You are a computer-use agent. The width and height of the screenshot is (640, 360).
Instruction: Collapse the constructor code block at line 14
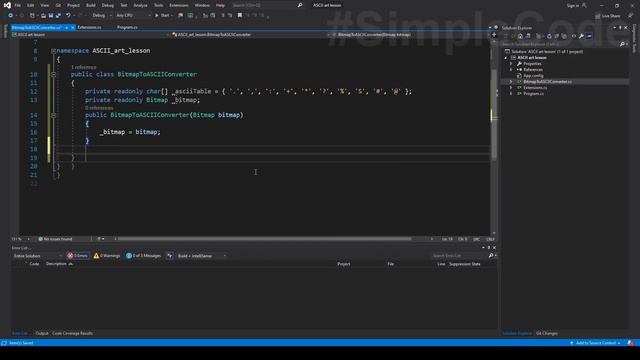(x=53, y=116)
